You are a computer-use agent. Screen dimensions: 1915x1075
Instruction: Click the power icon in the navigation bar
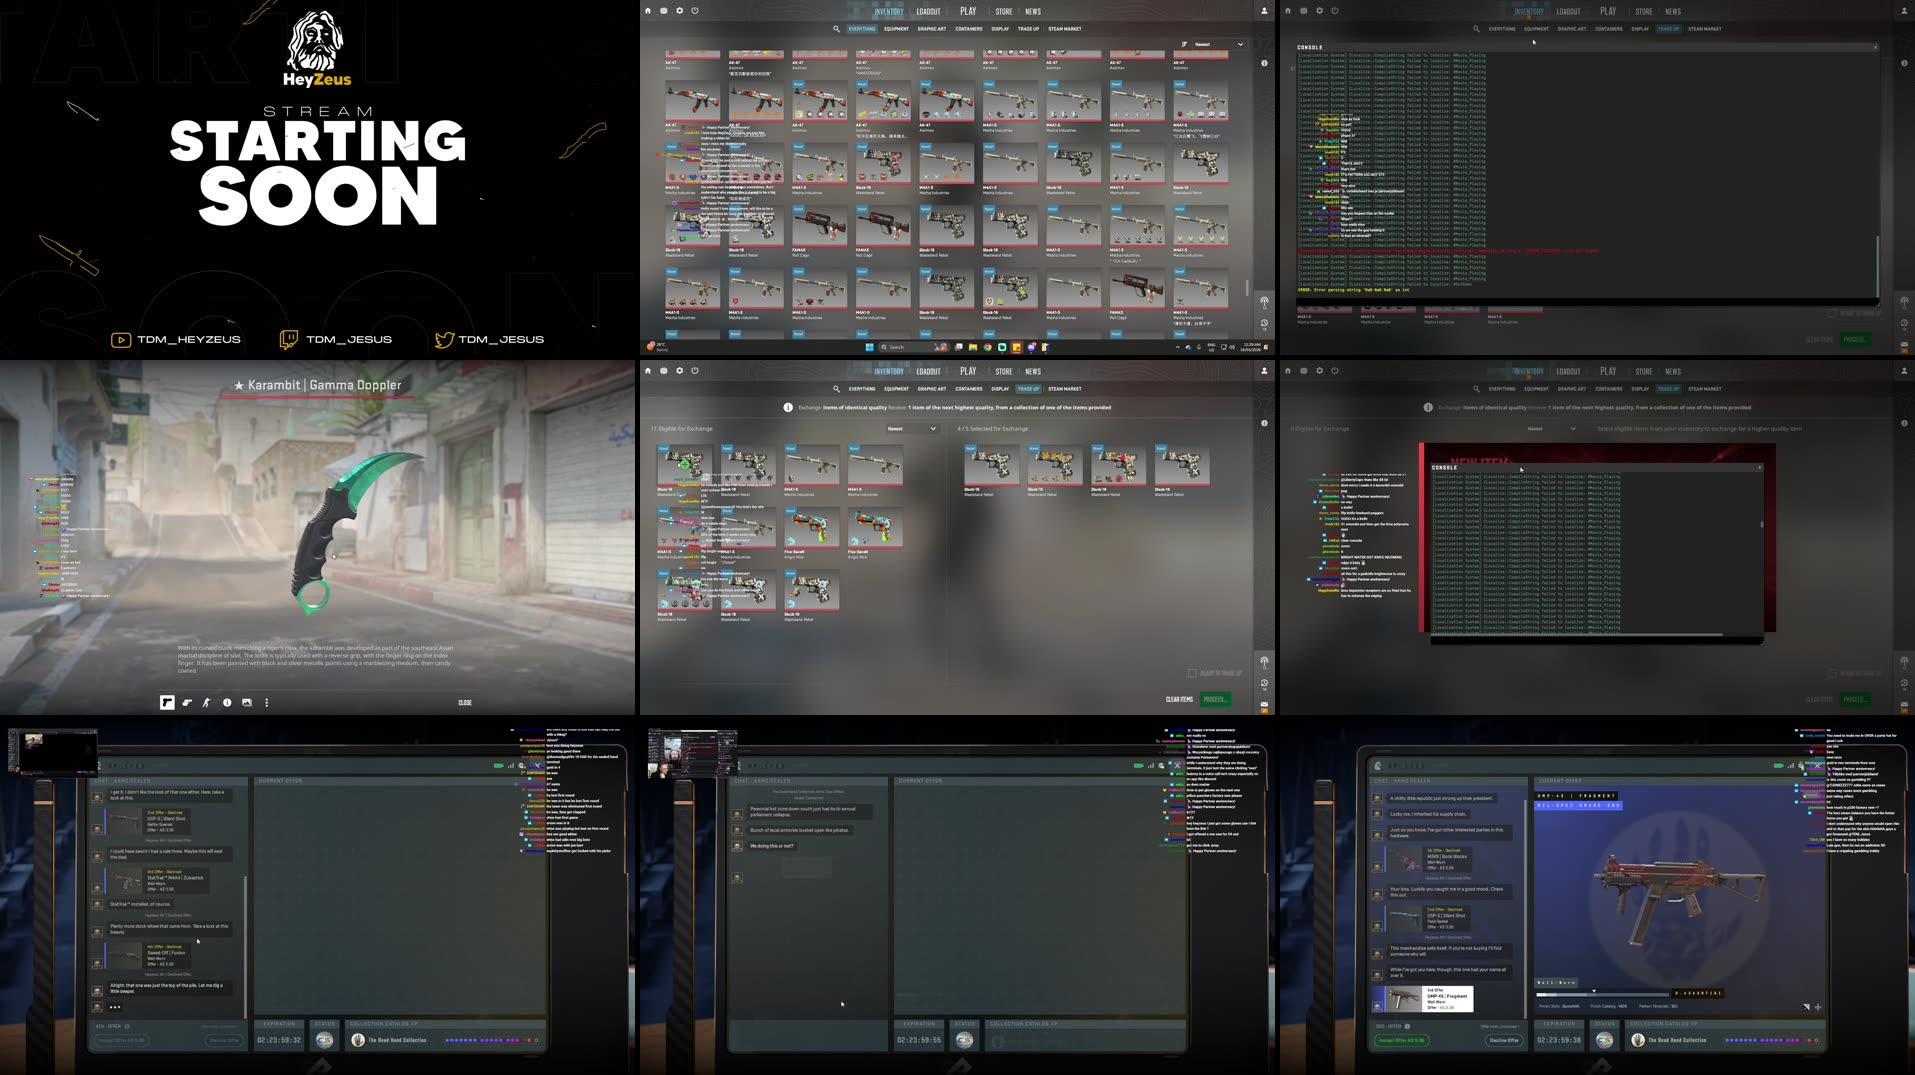694,11
